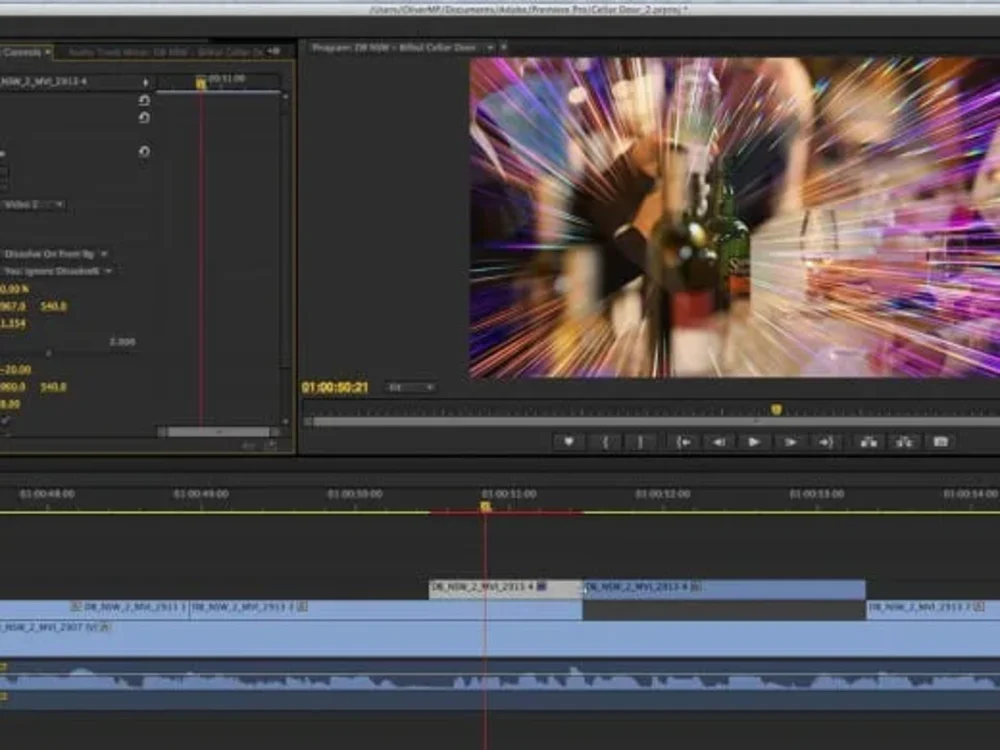The image size is (1000, 750).
Task: Click the 1.154 parameter value
Action: coord(13,323)
